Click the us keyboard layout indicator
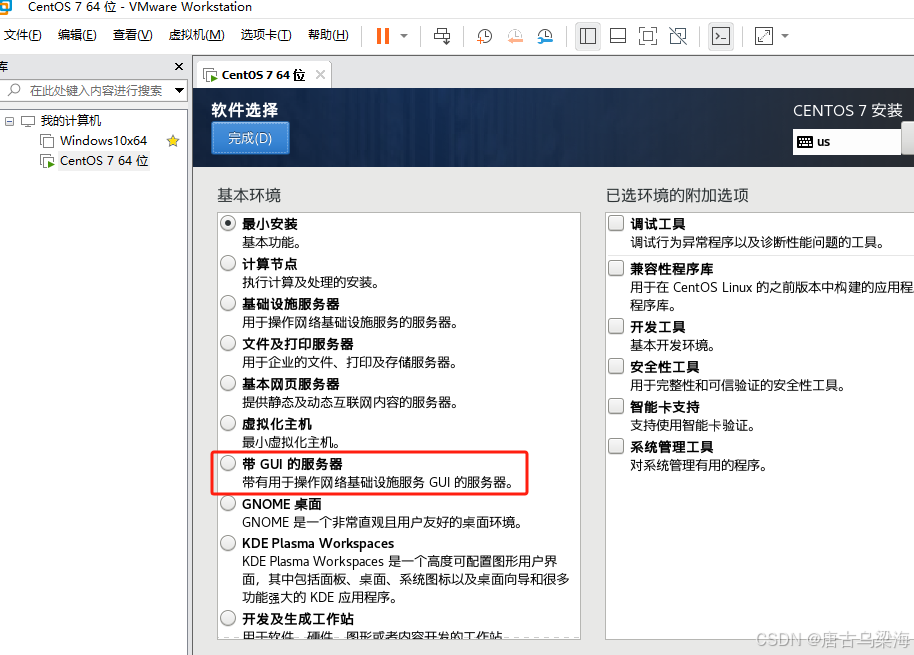The height and width of the screenshot is (655, 914). (846, 142)
